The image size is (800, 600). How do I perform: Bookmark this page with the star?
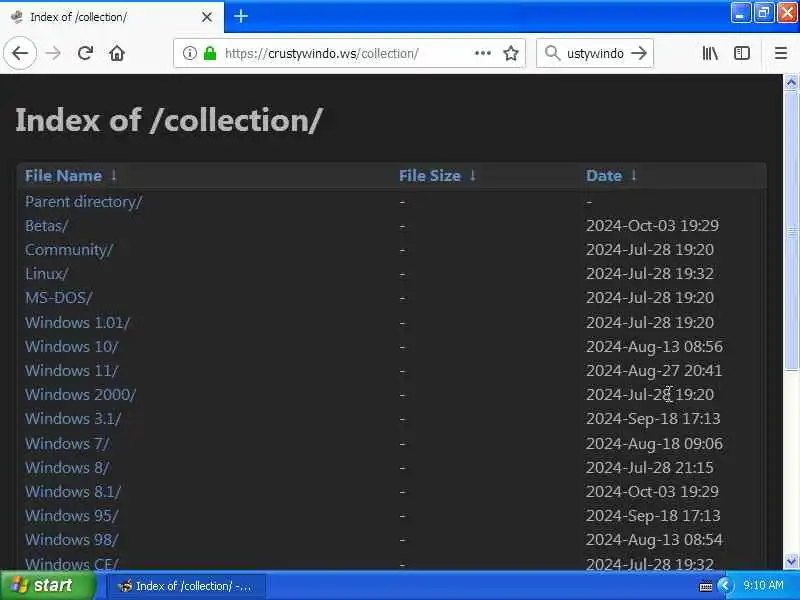tap(511, 53)
